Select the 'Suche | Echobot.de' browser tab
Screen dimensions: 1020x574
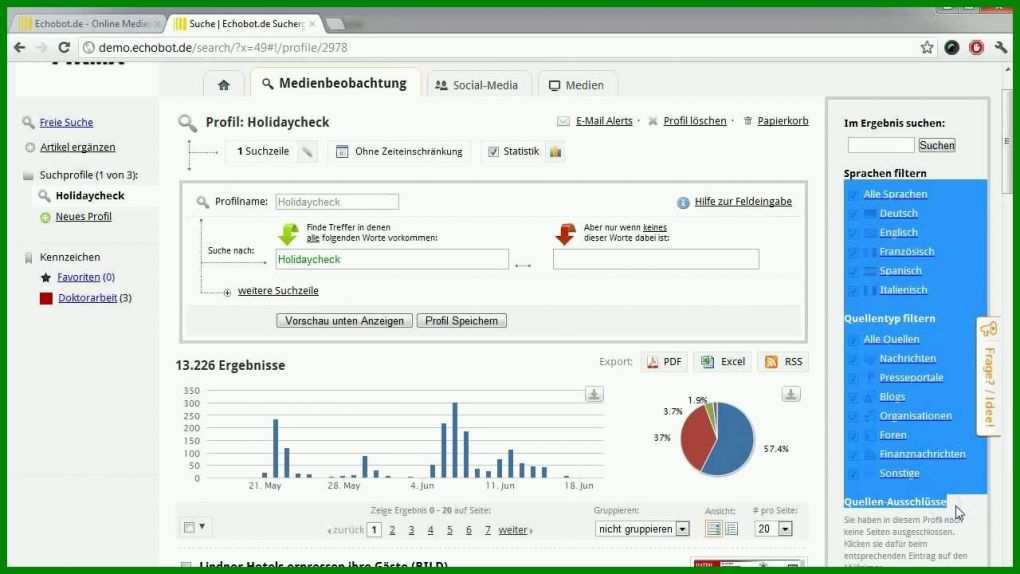[x=246, y=23]
